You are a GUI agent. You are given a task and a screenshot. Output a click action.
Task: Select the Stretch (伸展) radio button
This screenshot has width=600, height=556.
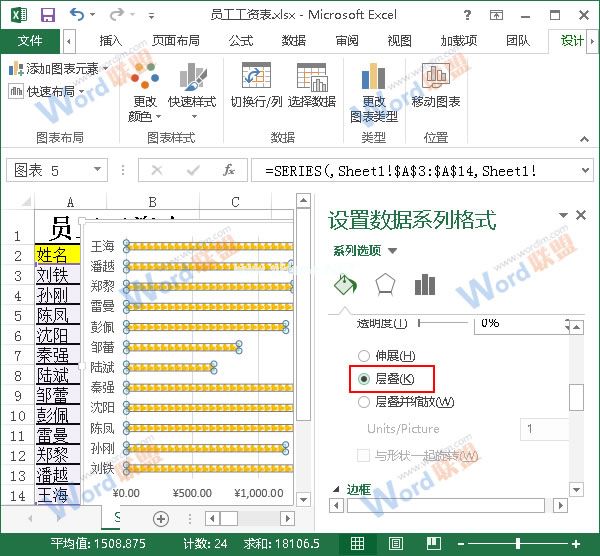[x=365, y=356]
